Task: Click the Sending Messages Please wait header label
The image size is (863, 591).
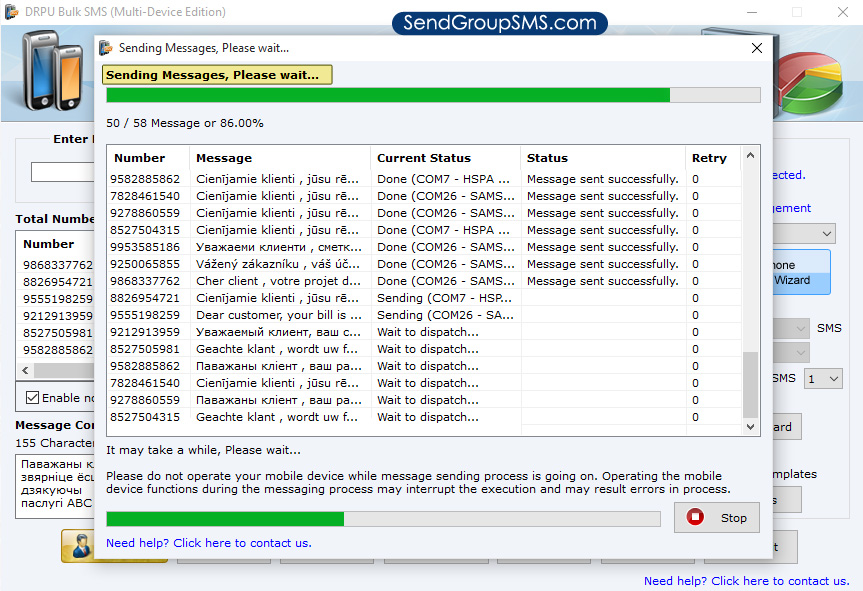Action: tap(216, 74)
